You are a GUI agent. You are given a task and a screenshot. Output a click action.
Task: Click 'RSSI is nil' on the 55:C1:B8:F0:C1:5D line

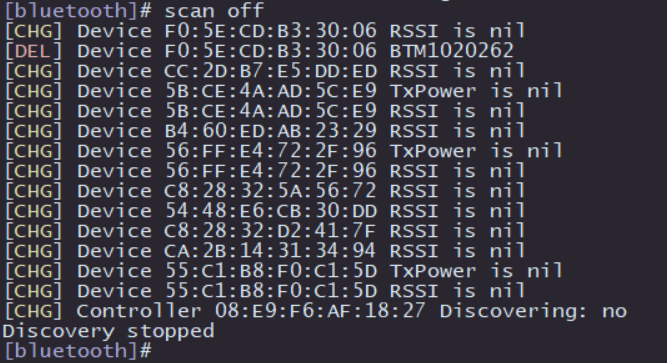pos(457,291)
